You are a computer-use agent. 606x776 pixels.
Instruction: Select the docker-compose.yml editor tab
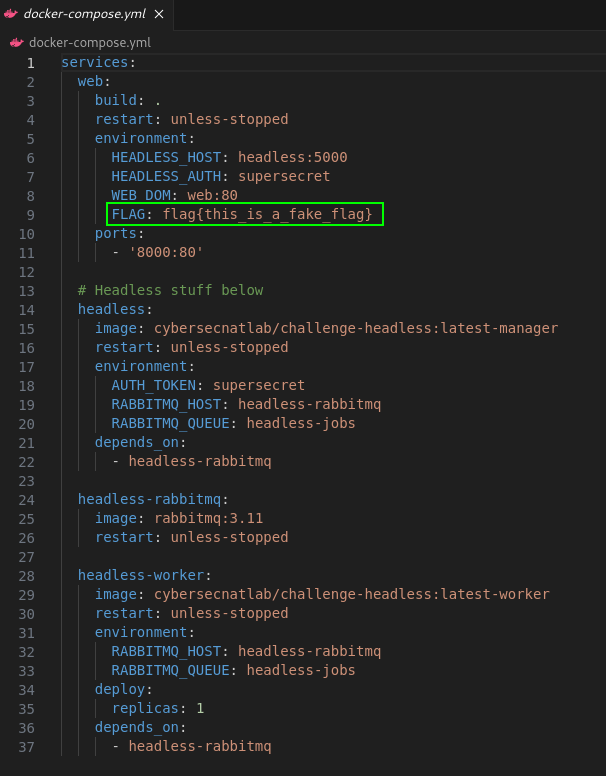point(87,15)
